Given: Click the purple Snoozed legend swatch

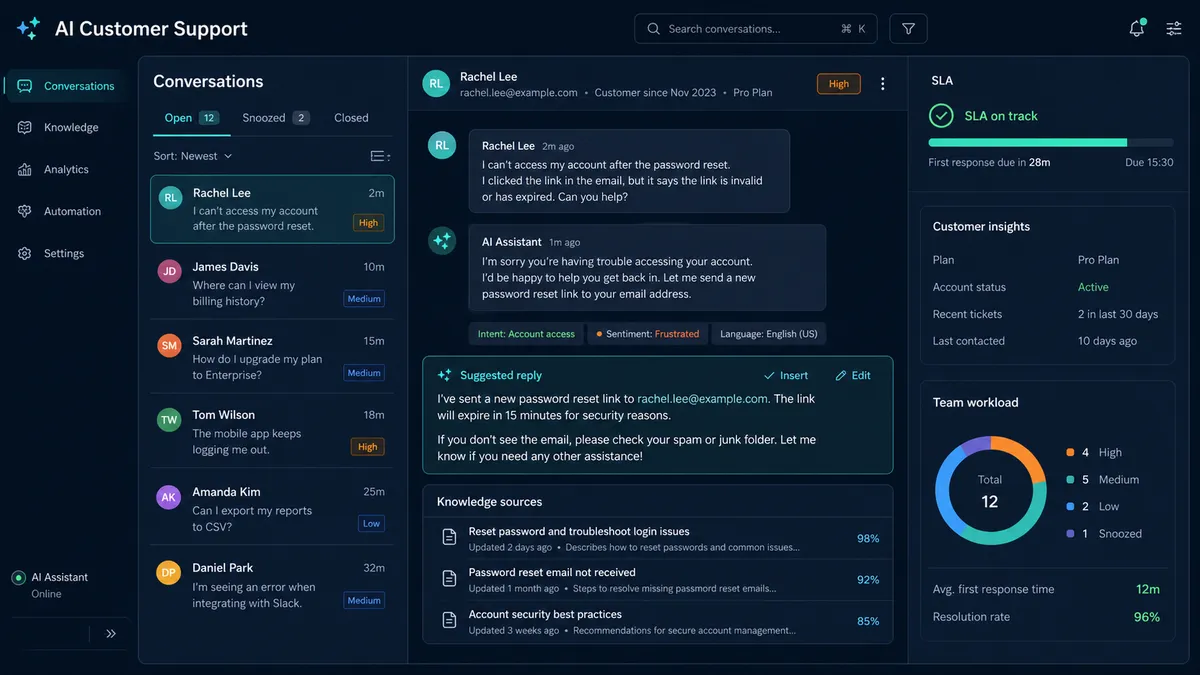Looking at the screenshot, I should pyautogui.click(x=1071, y=534).
